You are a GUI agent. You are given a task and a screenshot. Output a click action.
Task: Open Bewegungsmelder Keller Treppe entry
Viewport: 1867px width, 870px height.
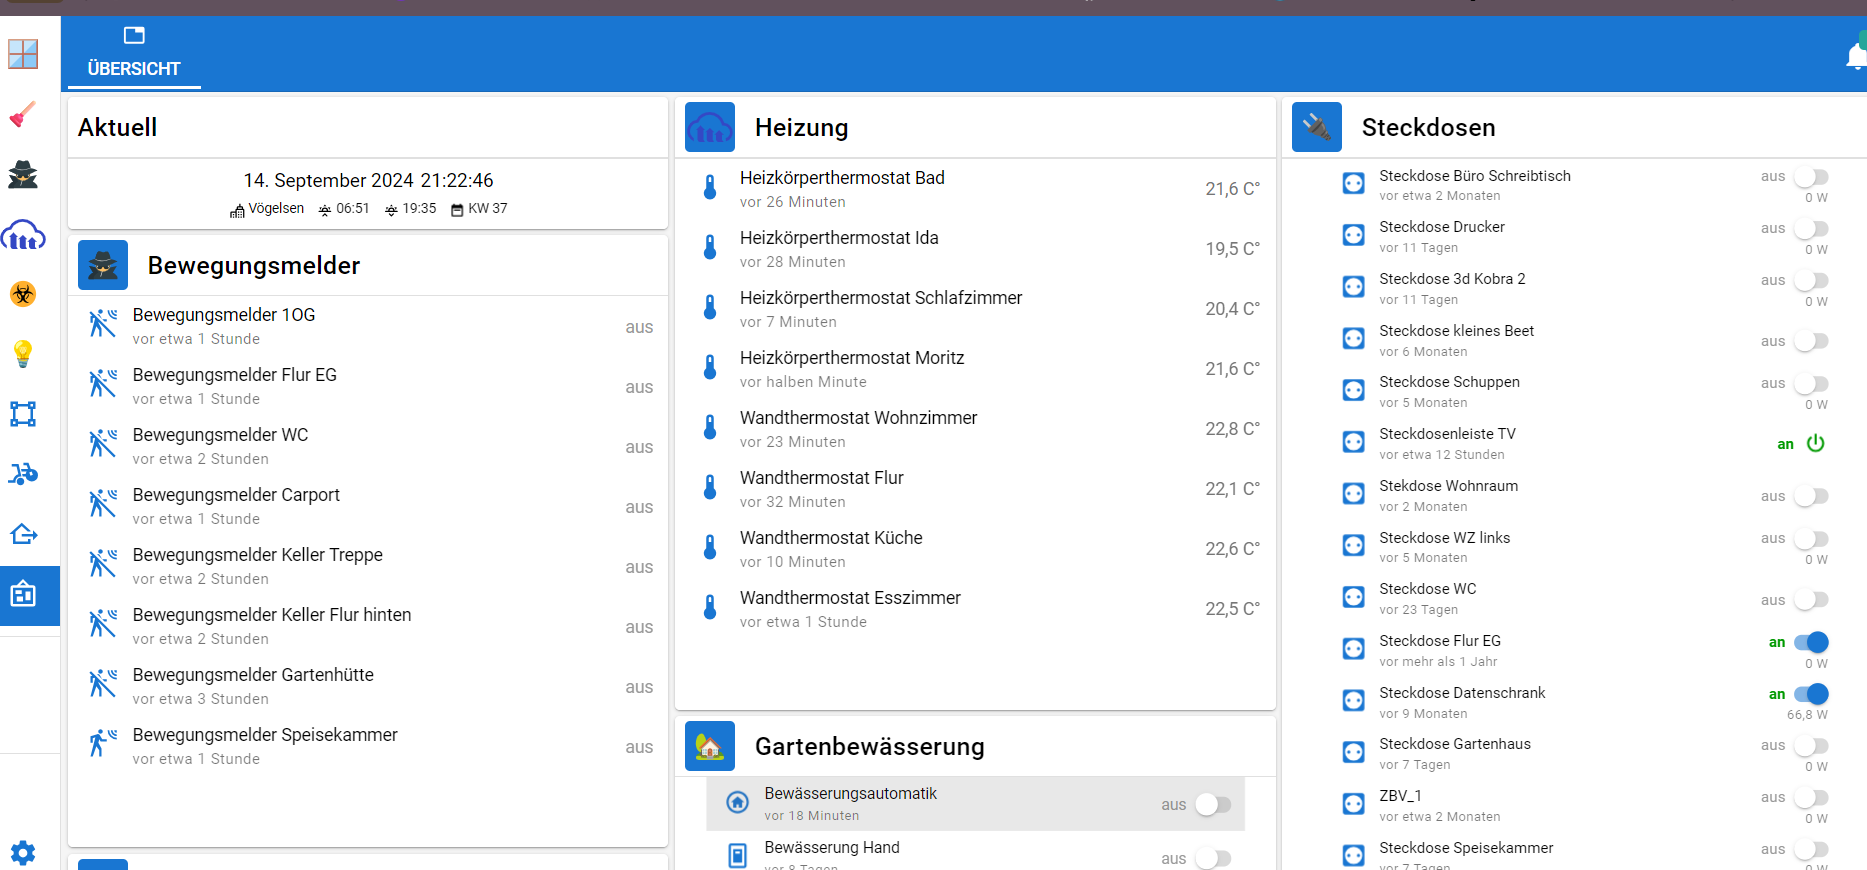coord(368,566)
